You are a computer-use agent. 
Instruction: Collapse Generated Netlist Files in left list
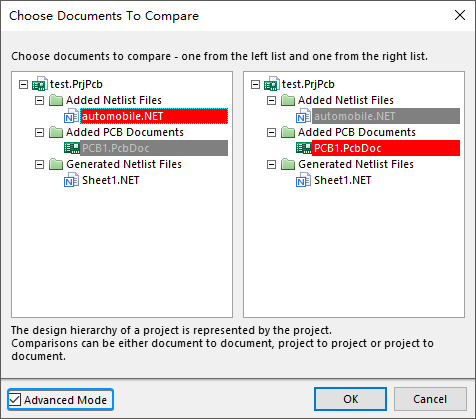click(39, 164)
